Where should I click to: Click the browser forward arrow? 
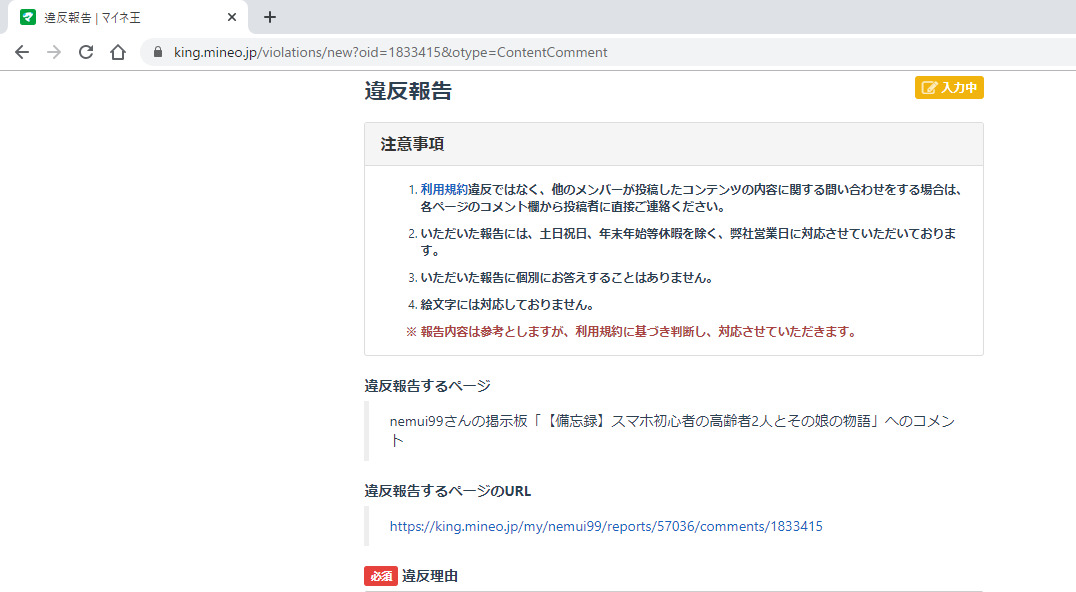click(54, 52)
